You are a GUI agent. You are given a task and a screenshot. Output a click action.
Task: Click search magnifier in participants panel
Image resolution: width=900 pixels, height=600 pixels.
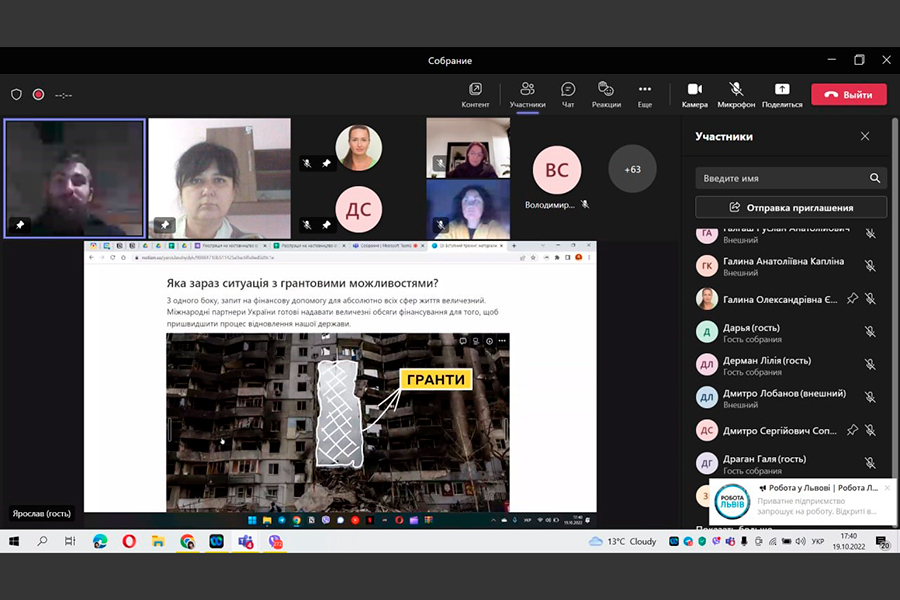click(875, 178)
